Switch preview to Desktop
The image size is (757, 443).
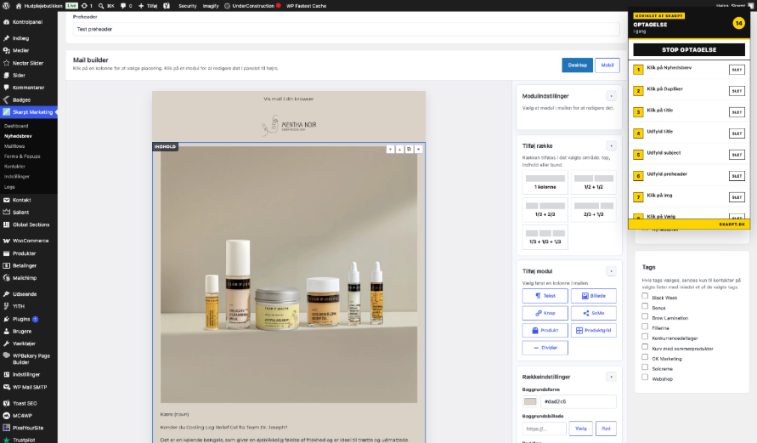[577, 65]
